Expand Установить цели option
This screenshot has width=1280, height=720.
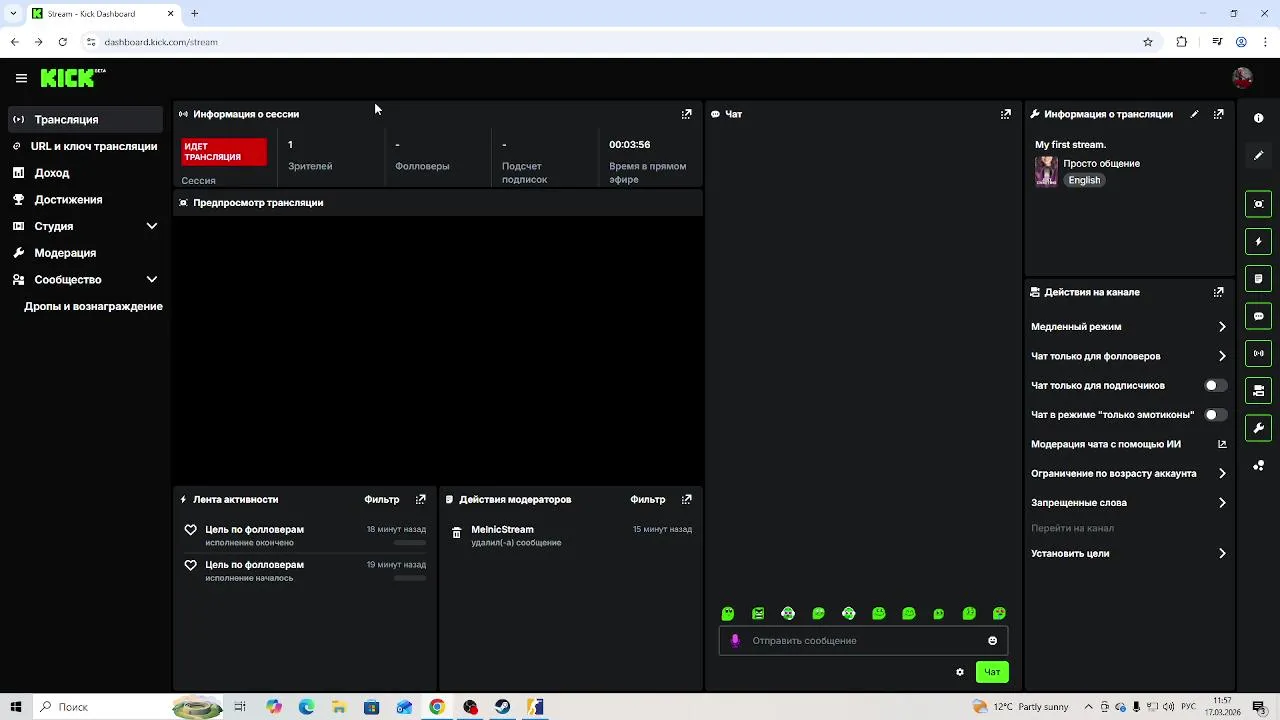point(1128,553)
